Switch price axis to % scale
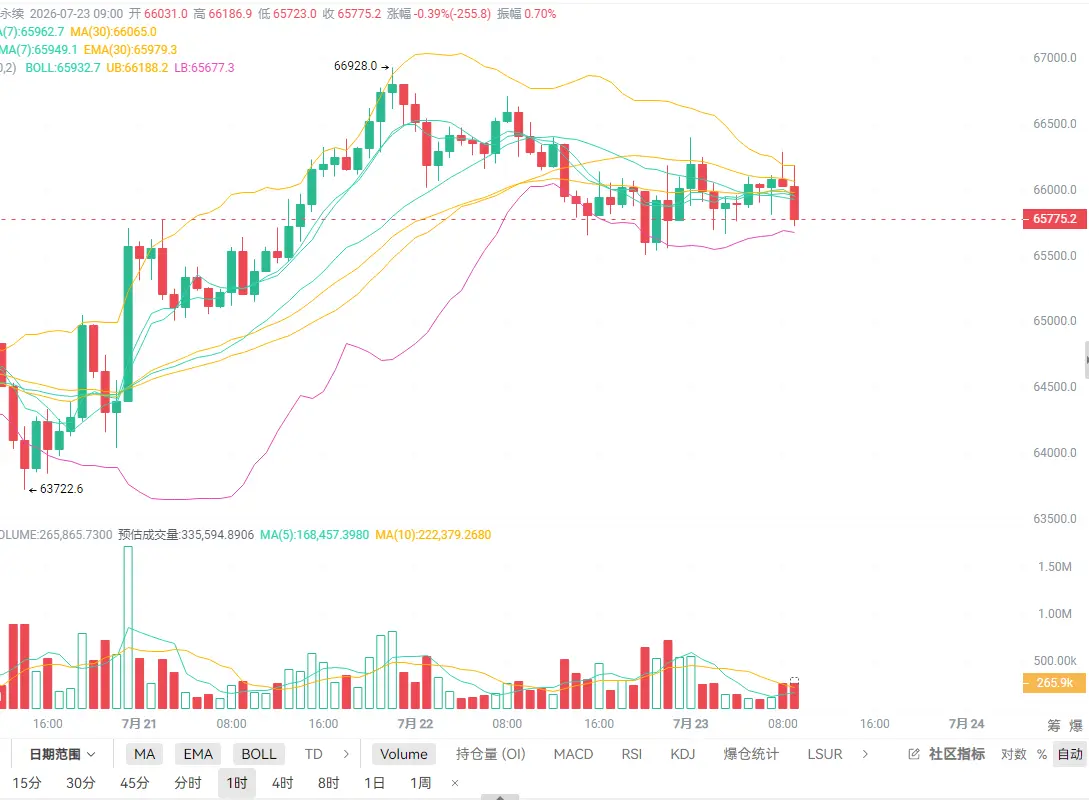Viewport: 1089px width, 800px height. pos(1042,754)
